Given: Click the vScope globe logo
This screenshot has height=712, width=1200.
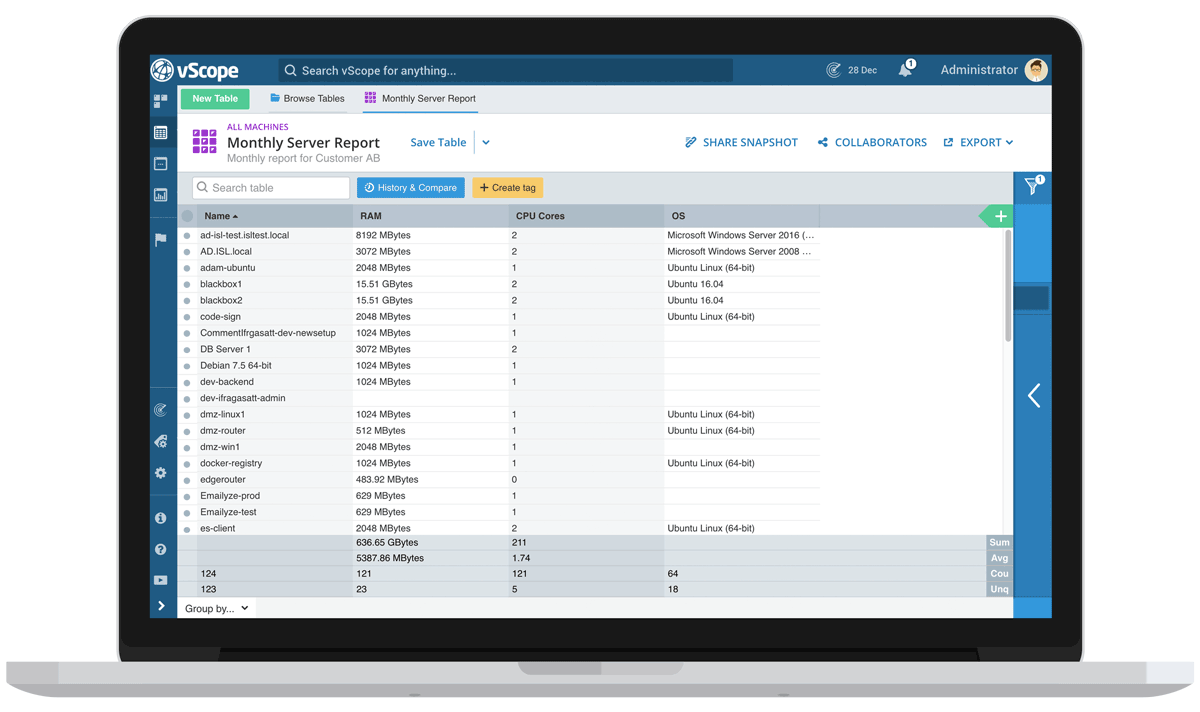Looking at the screenshot, I should coord(162,70).
